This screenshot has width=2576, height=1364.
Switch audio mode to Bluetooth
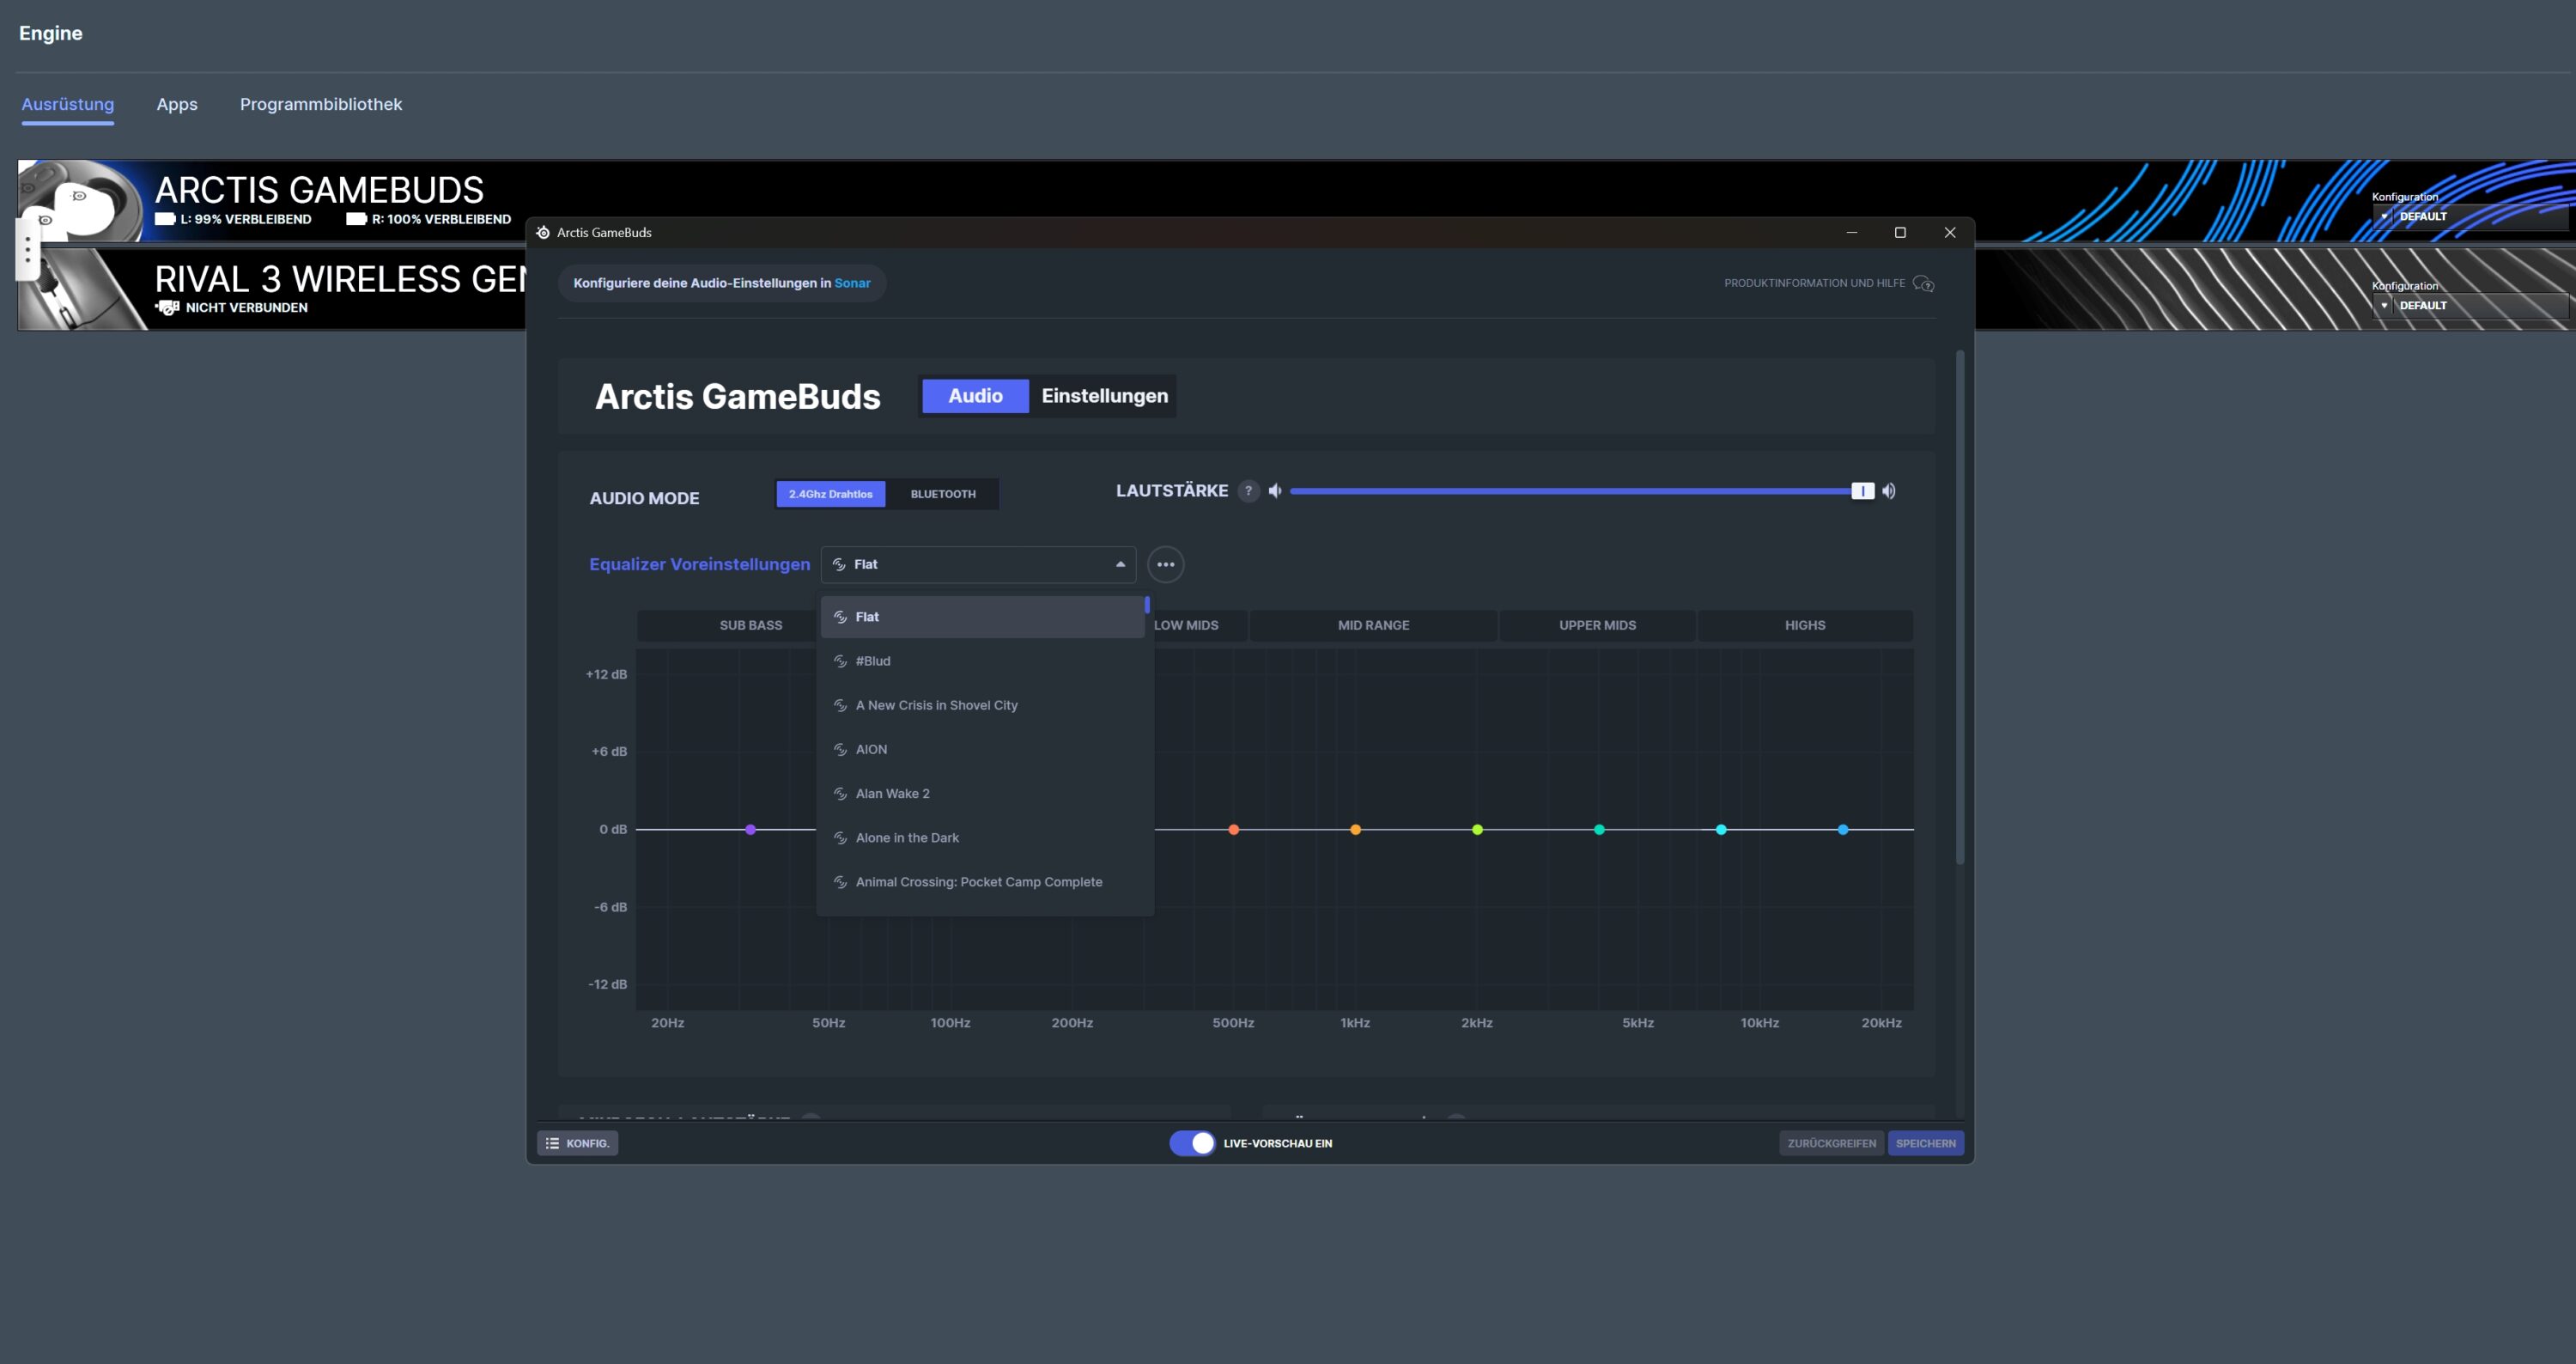point(942,494)
